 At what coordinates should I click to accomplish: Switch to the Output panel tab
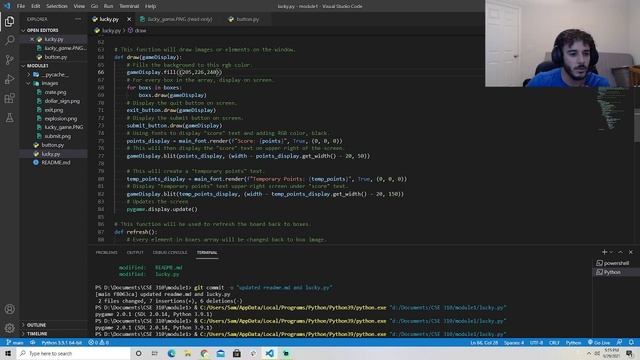point(135,253)
